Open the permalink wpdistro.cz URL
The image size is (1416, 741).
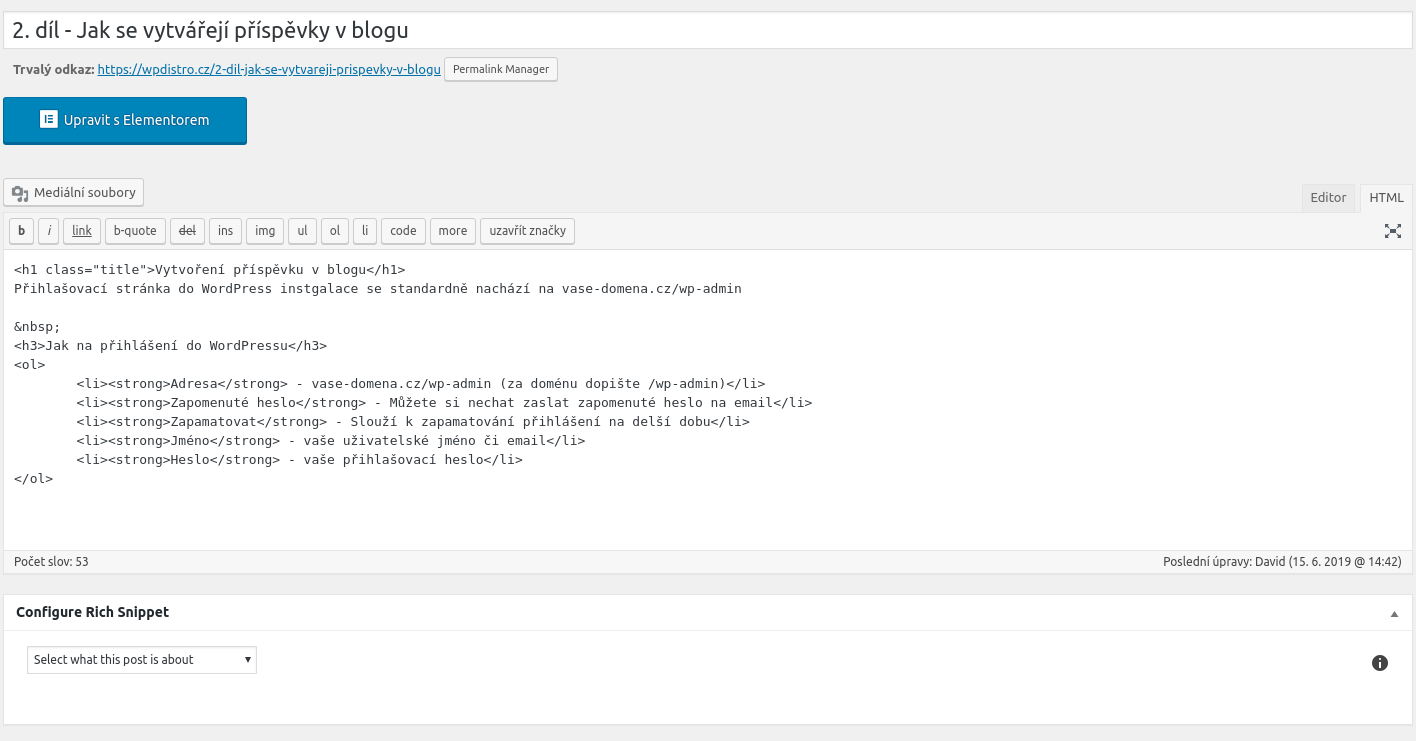tap(269, 70)
